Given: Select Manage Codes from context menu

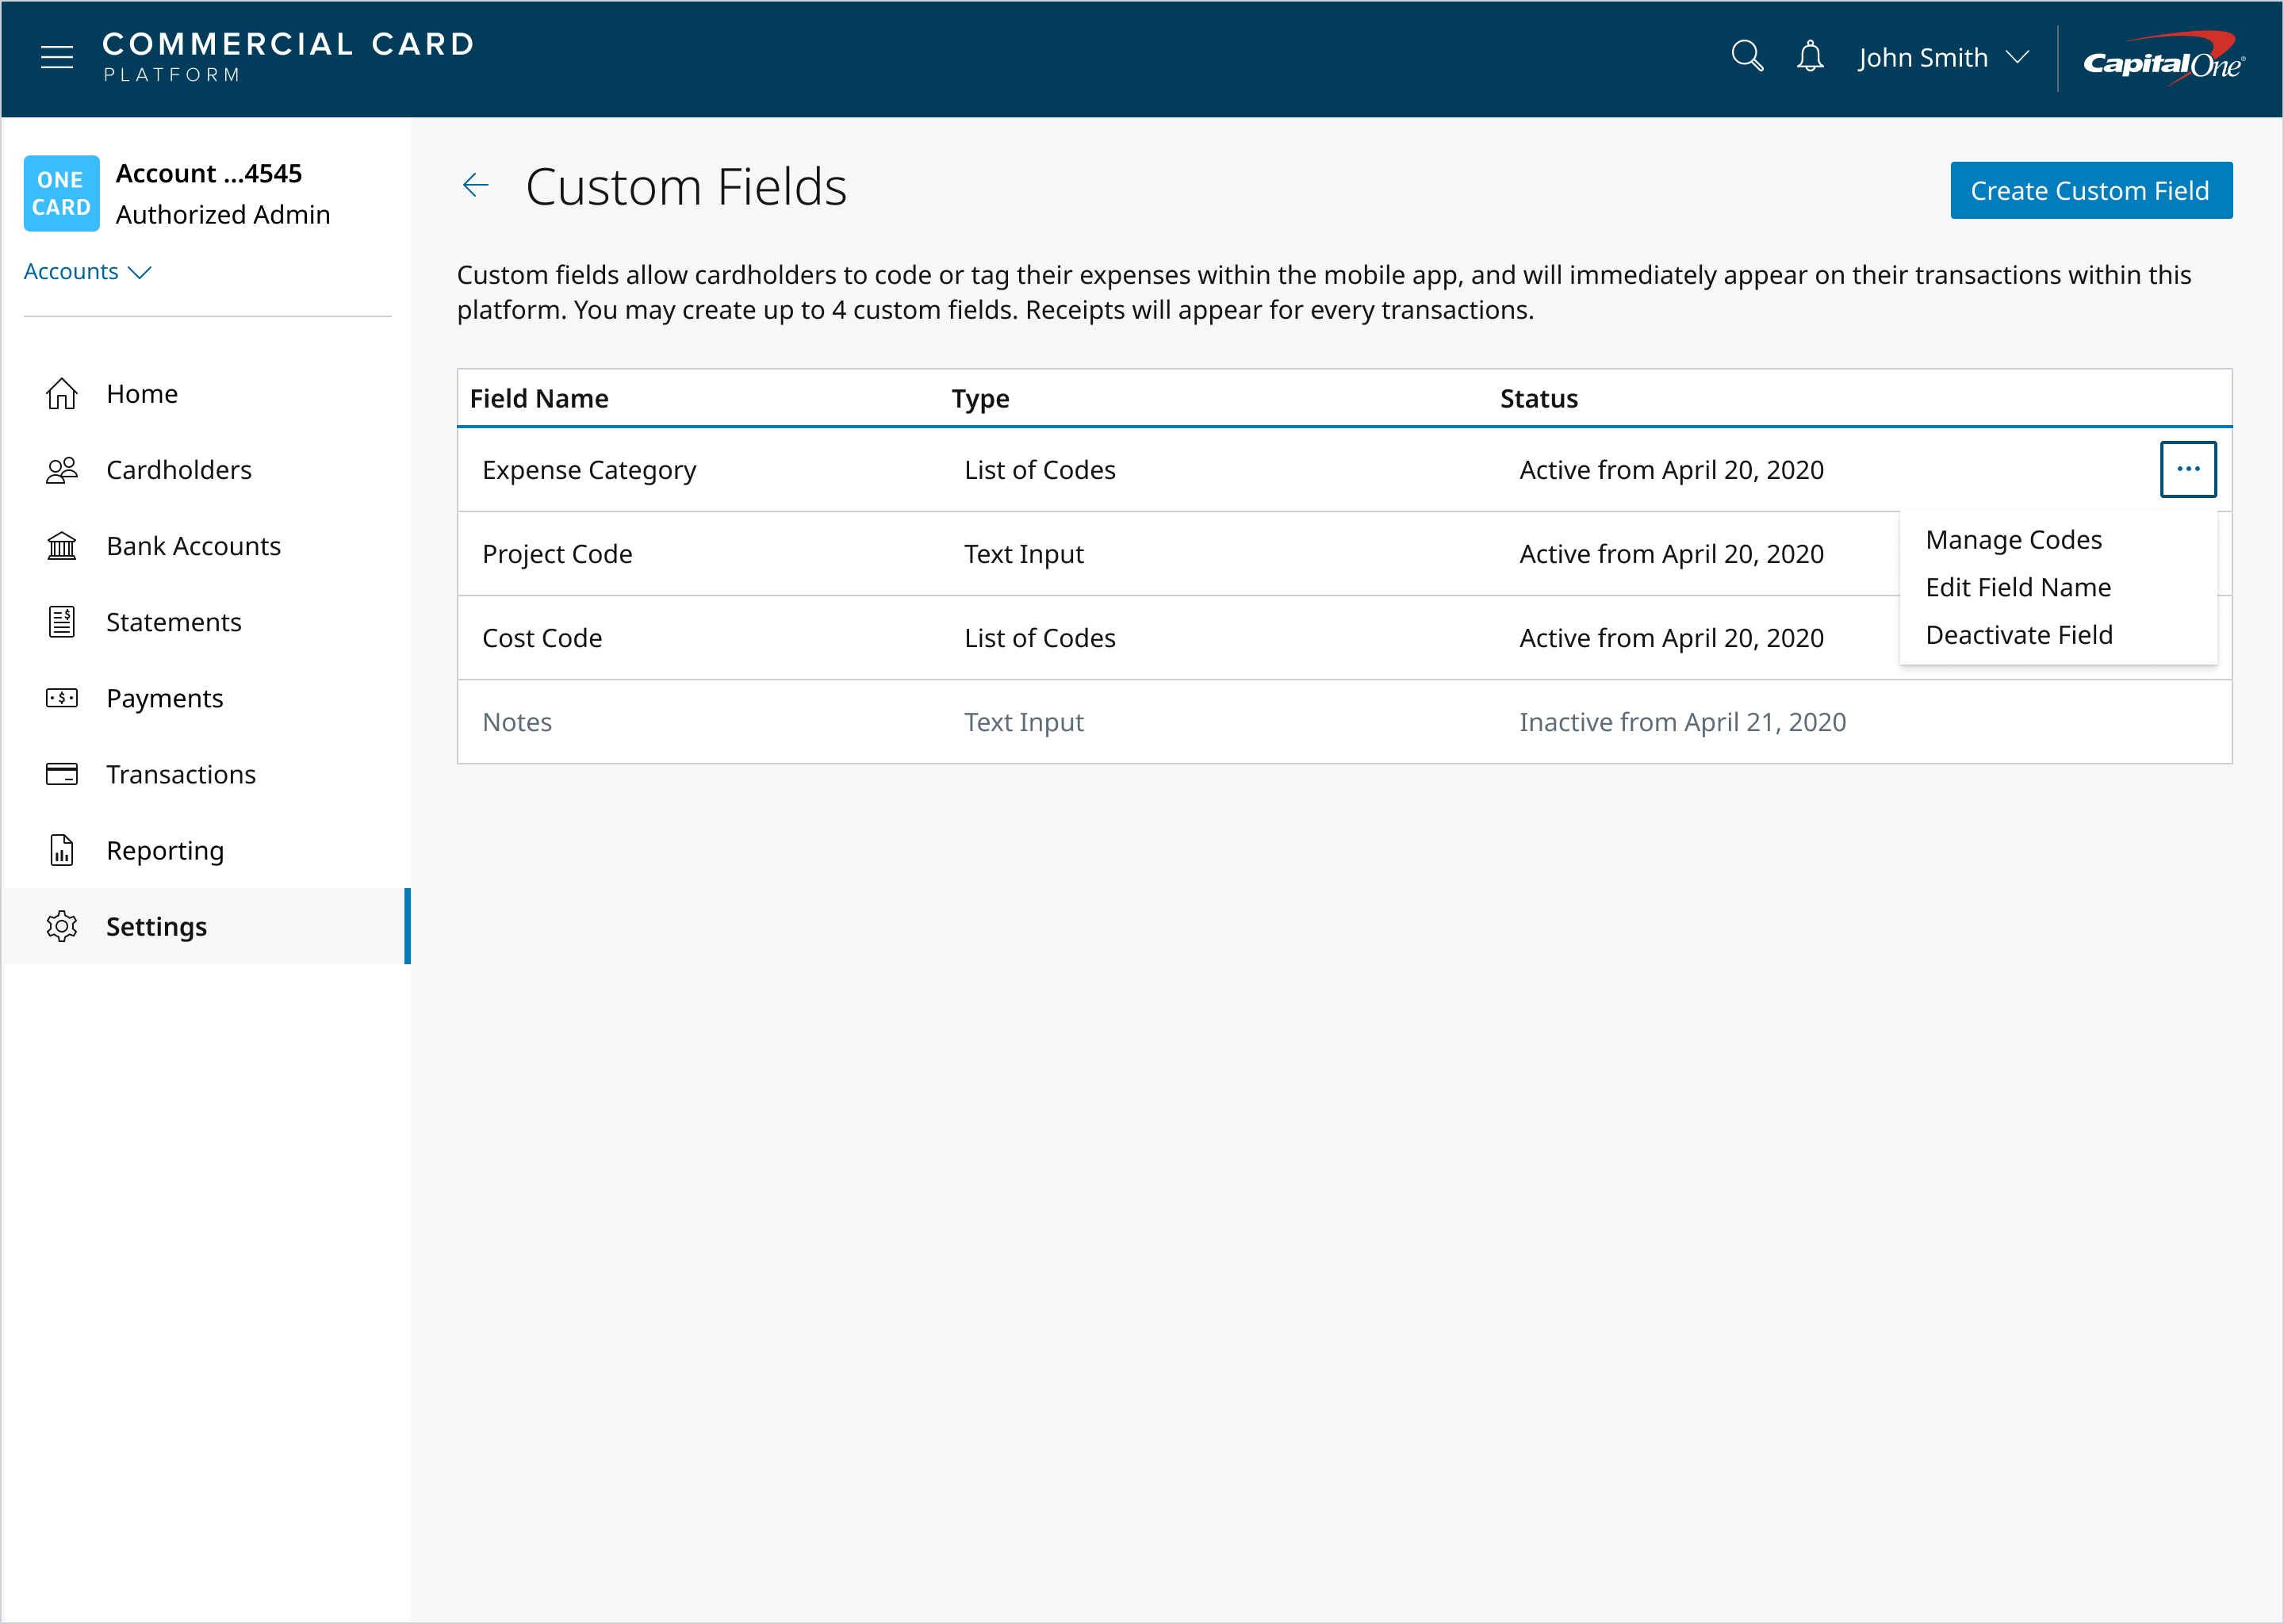Looking at the screenshot, I should point(2014,539).
